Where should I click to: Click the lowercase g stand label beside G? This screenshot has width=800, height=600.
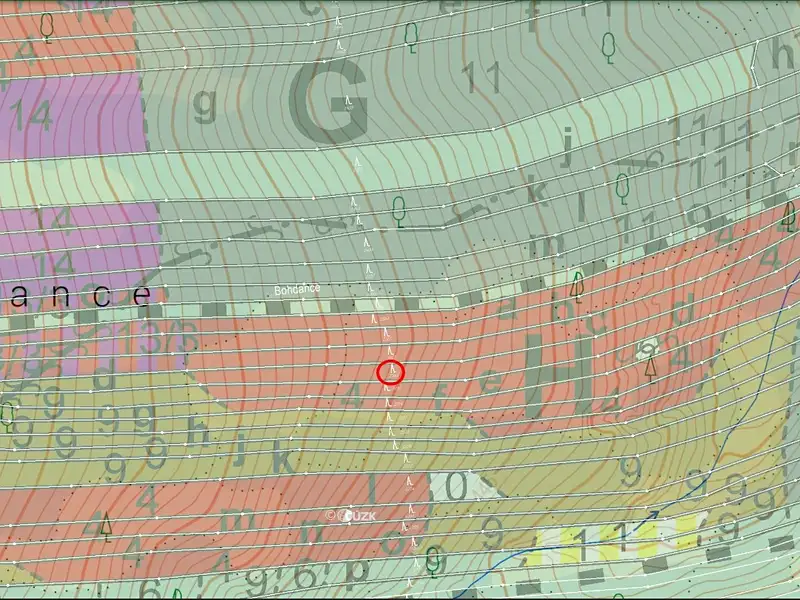click(205, 106)
